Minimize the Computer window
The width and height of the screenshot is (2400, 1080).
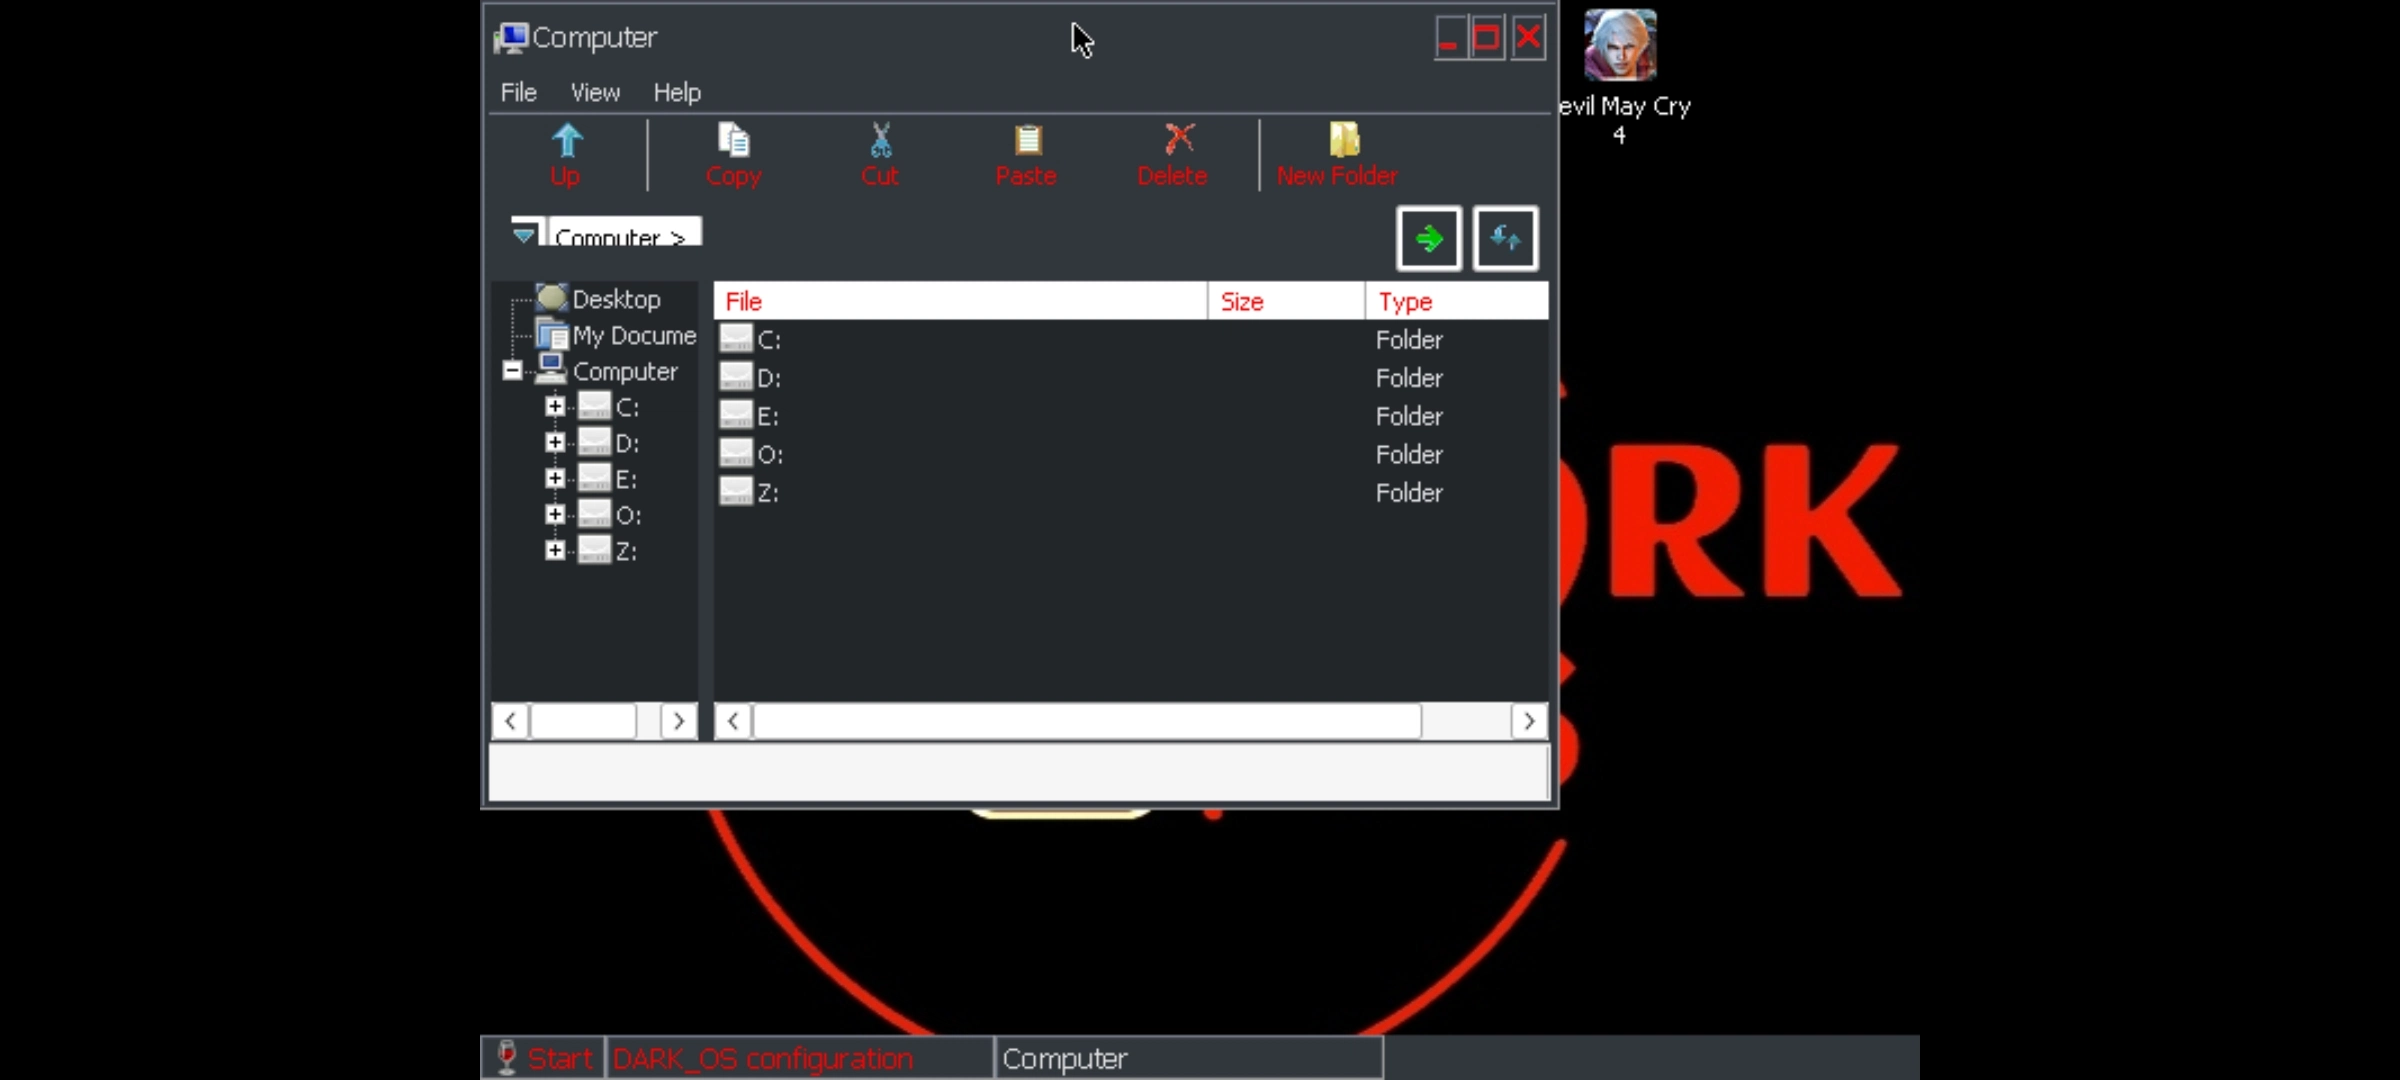coord(1449,38)
